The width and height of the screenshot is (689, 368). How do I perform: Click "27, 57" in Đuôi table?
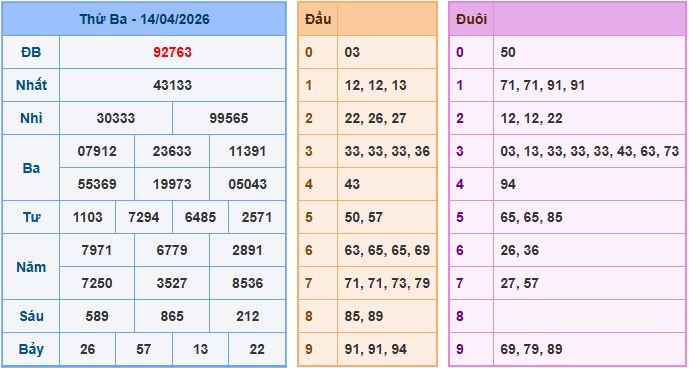coord(519,283)
